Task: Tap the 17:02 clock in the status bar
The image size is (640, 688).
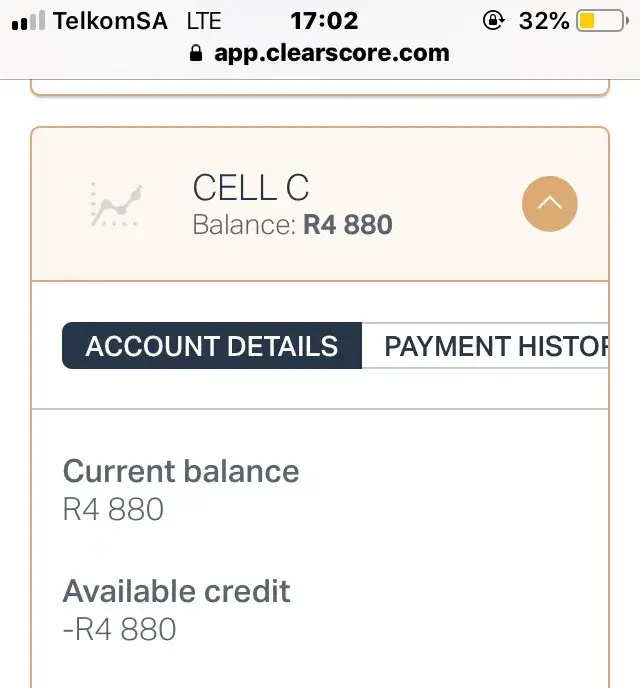Action: pyautogui.click(x=324, y=20)
